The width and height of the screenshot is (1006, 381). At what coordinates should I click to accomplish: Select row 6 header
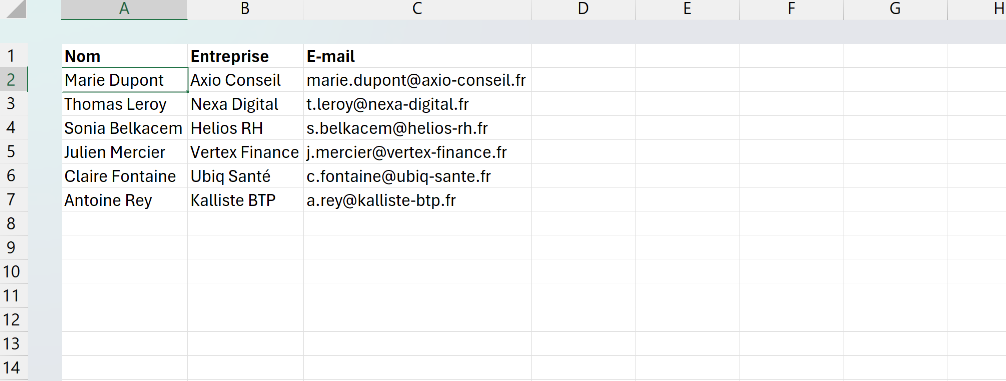click(x=14, y=176)
